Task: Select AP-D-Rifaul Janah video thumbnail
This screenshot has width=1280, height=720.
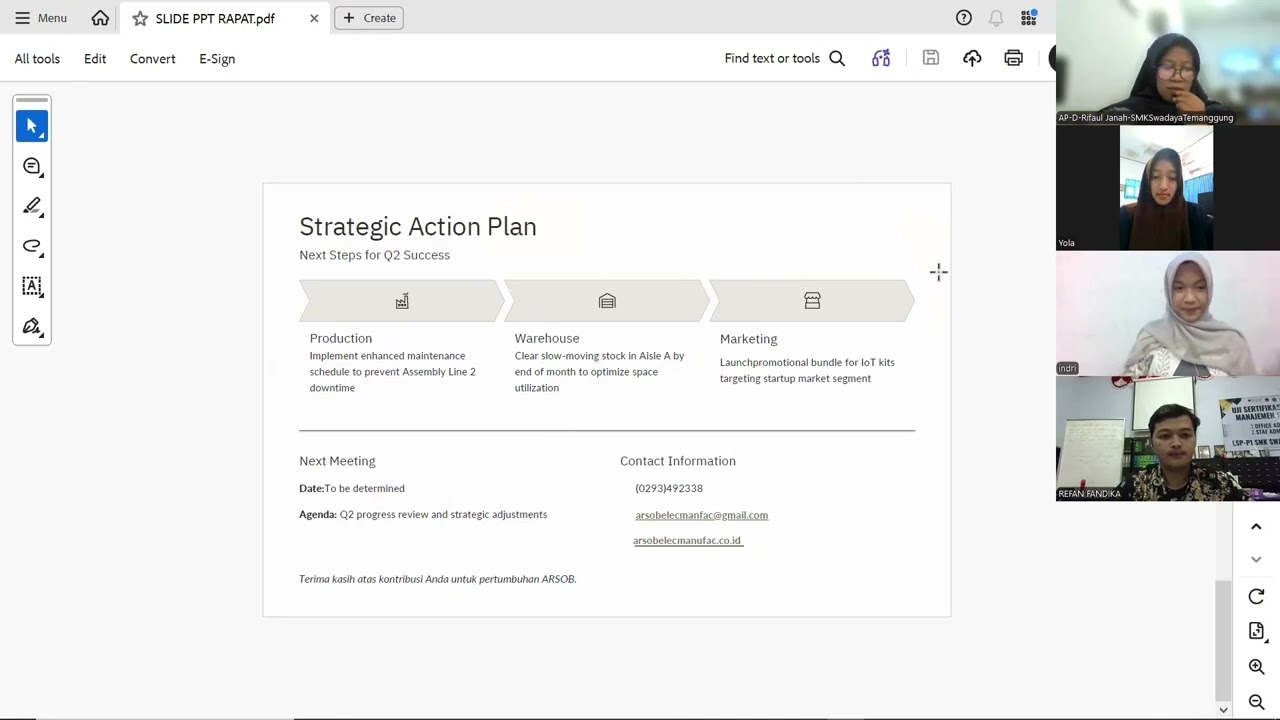Action: [x=1168, y=62]
